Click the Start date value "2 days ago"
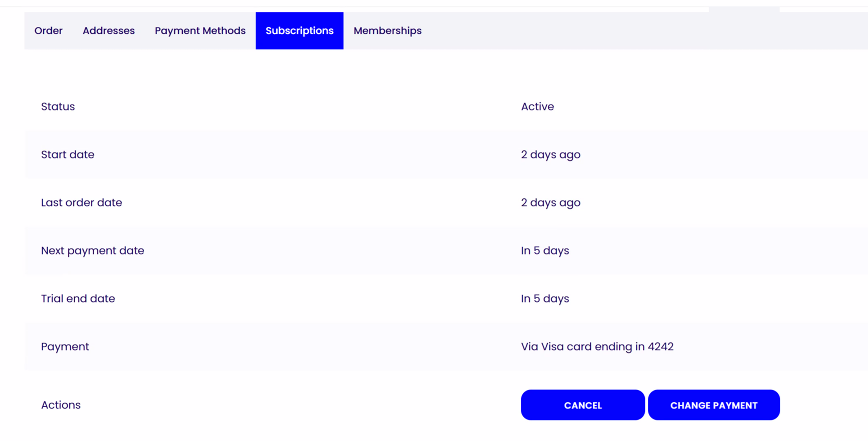 tap(550, 155)
